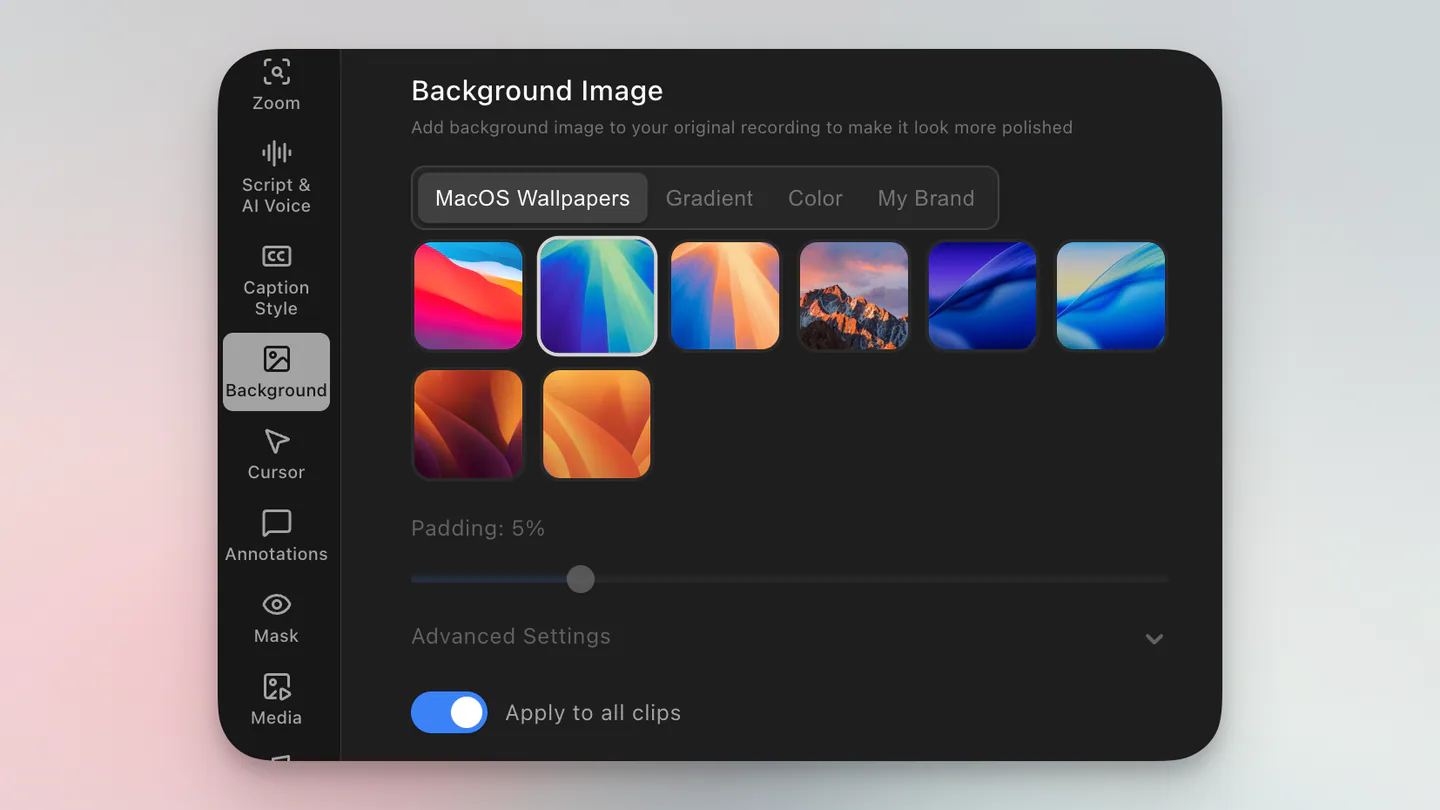Open the Zoom tool in sidebar
Image resolution: width=1440 pixels, height=810 pixels.
(x=276, y=84)
